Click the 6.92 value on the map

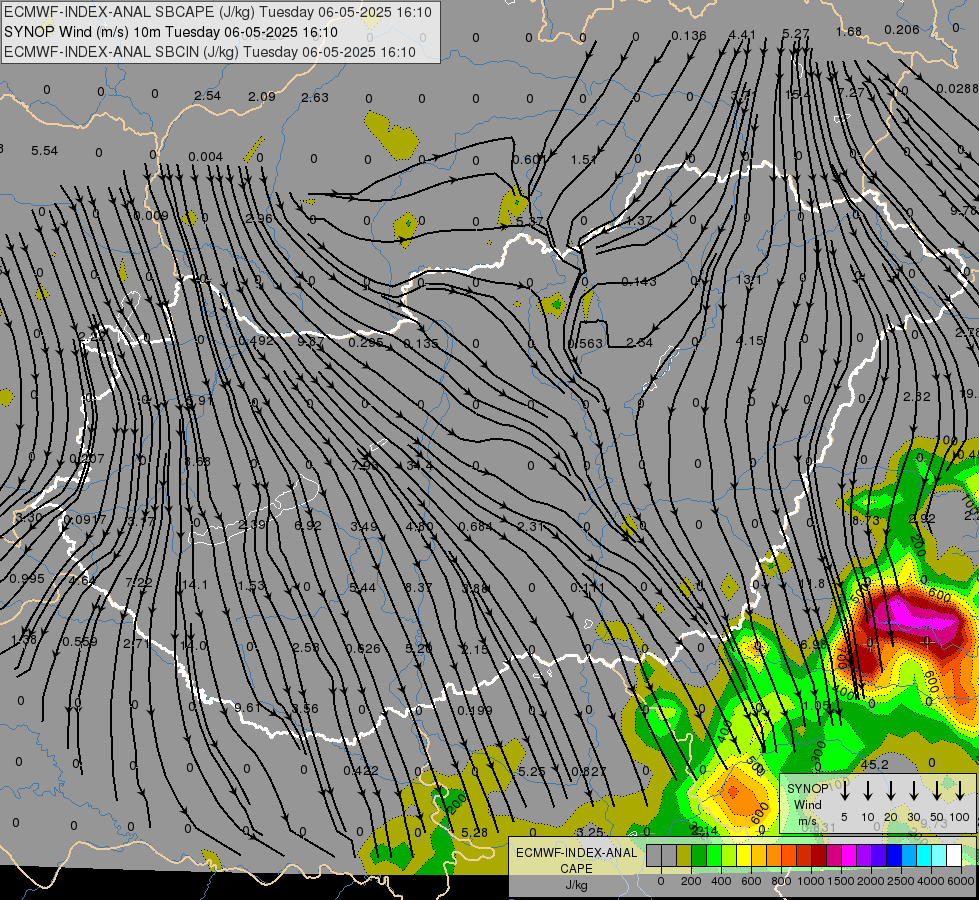point(308,525)
